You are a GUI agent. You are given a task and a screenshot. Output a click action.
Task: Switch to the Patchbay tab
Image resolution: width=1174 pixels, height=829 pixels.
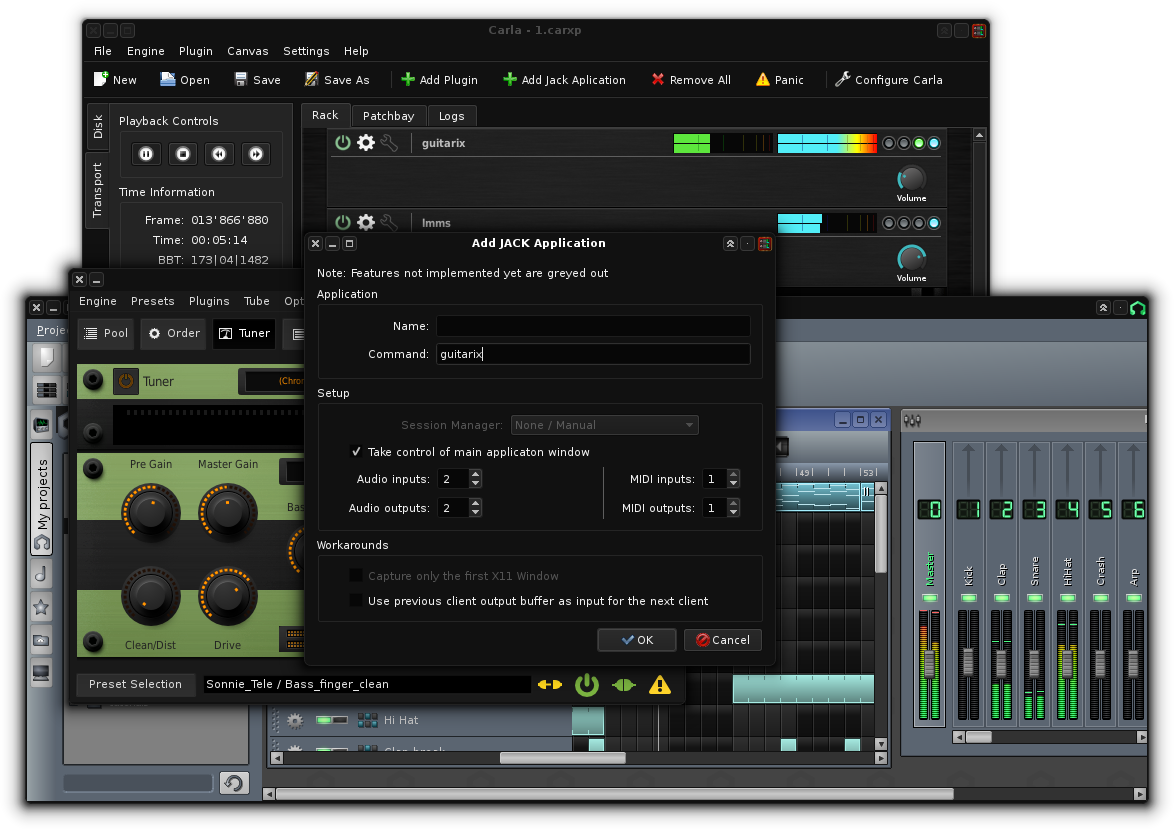click(x=389, y=116)
